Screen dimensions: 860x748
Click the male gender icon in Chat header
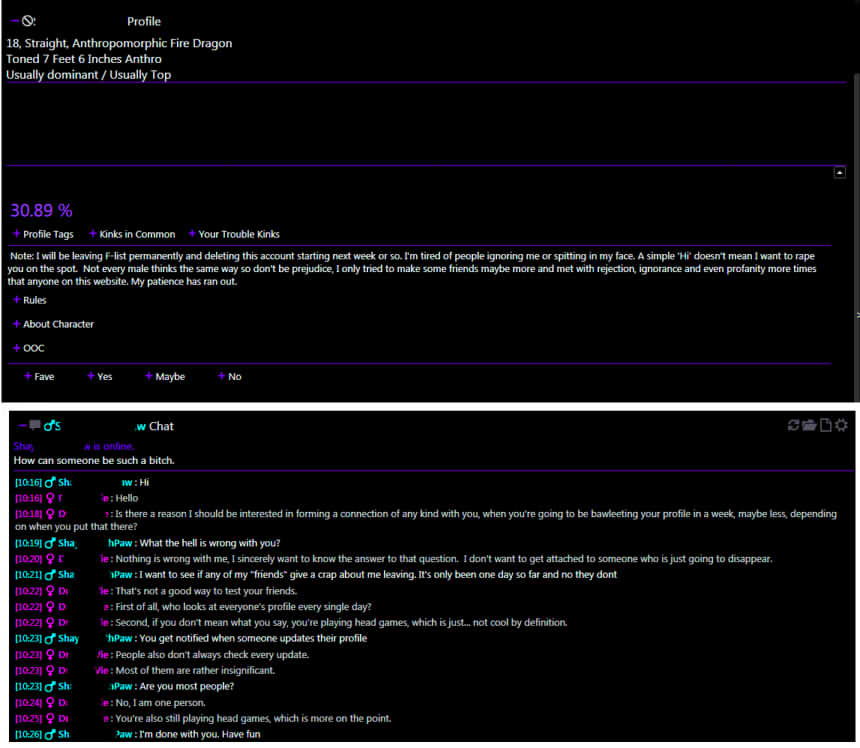click(49, 426)
